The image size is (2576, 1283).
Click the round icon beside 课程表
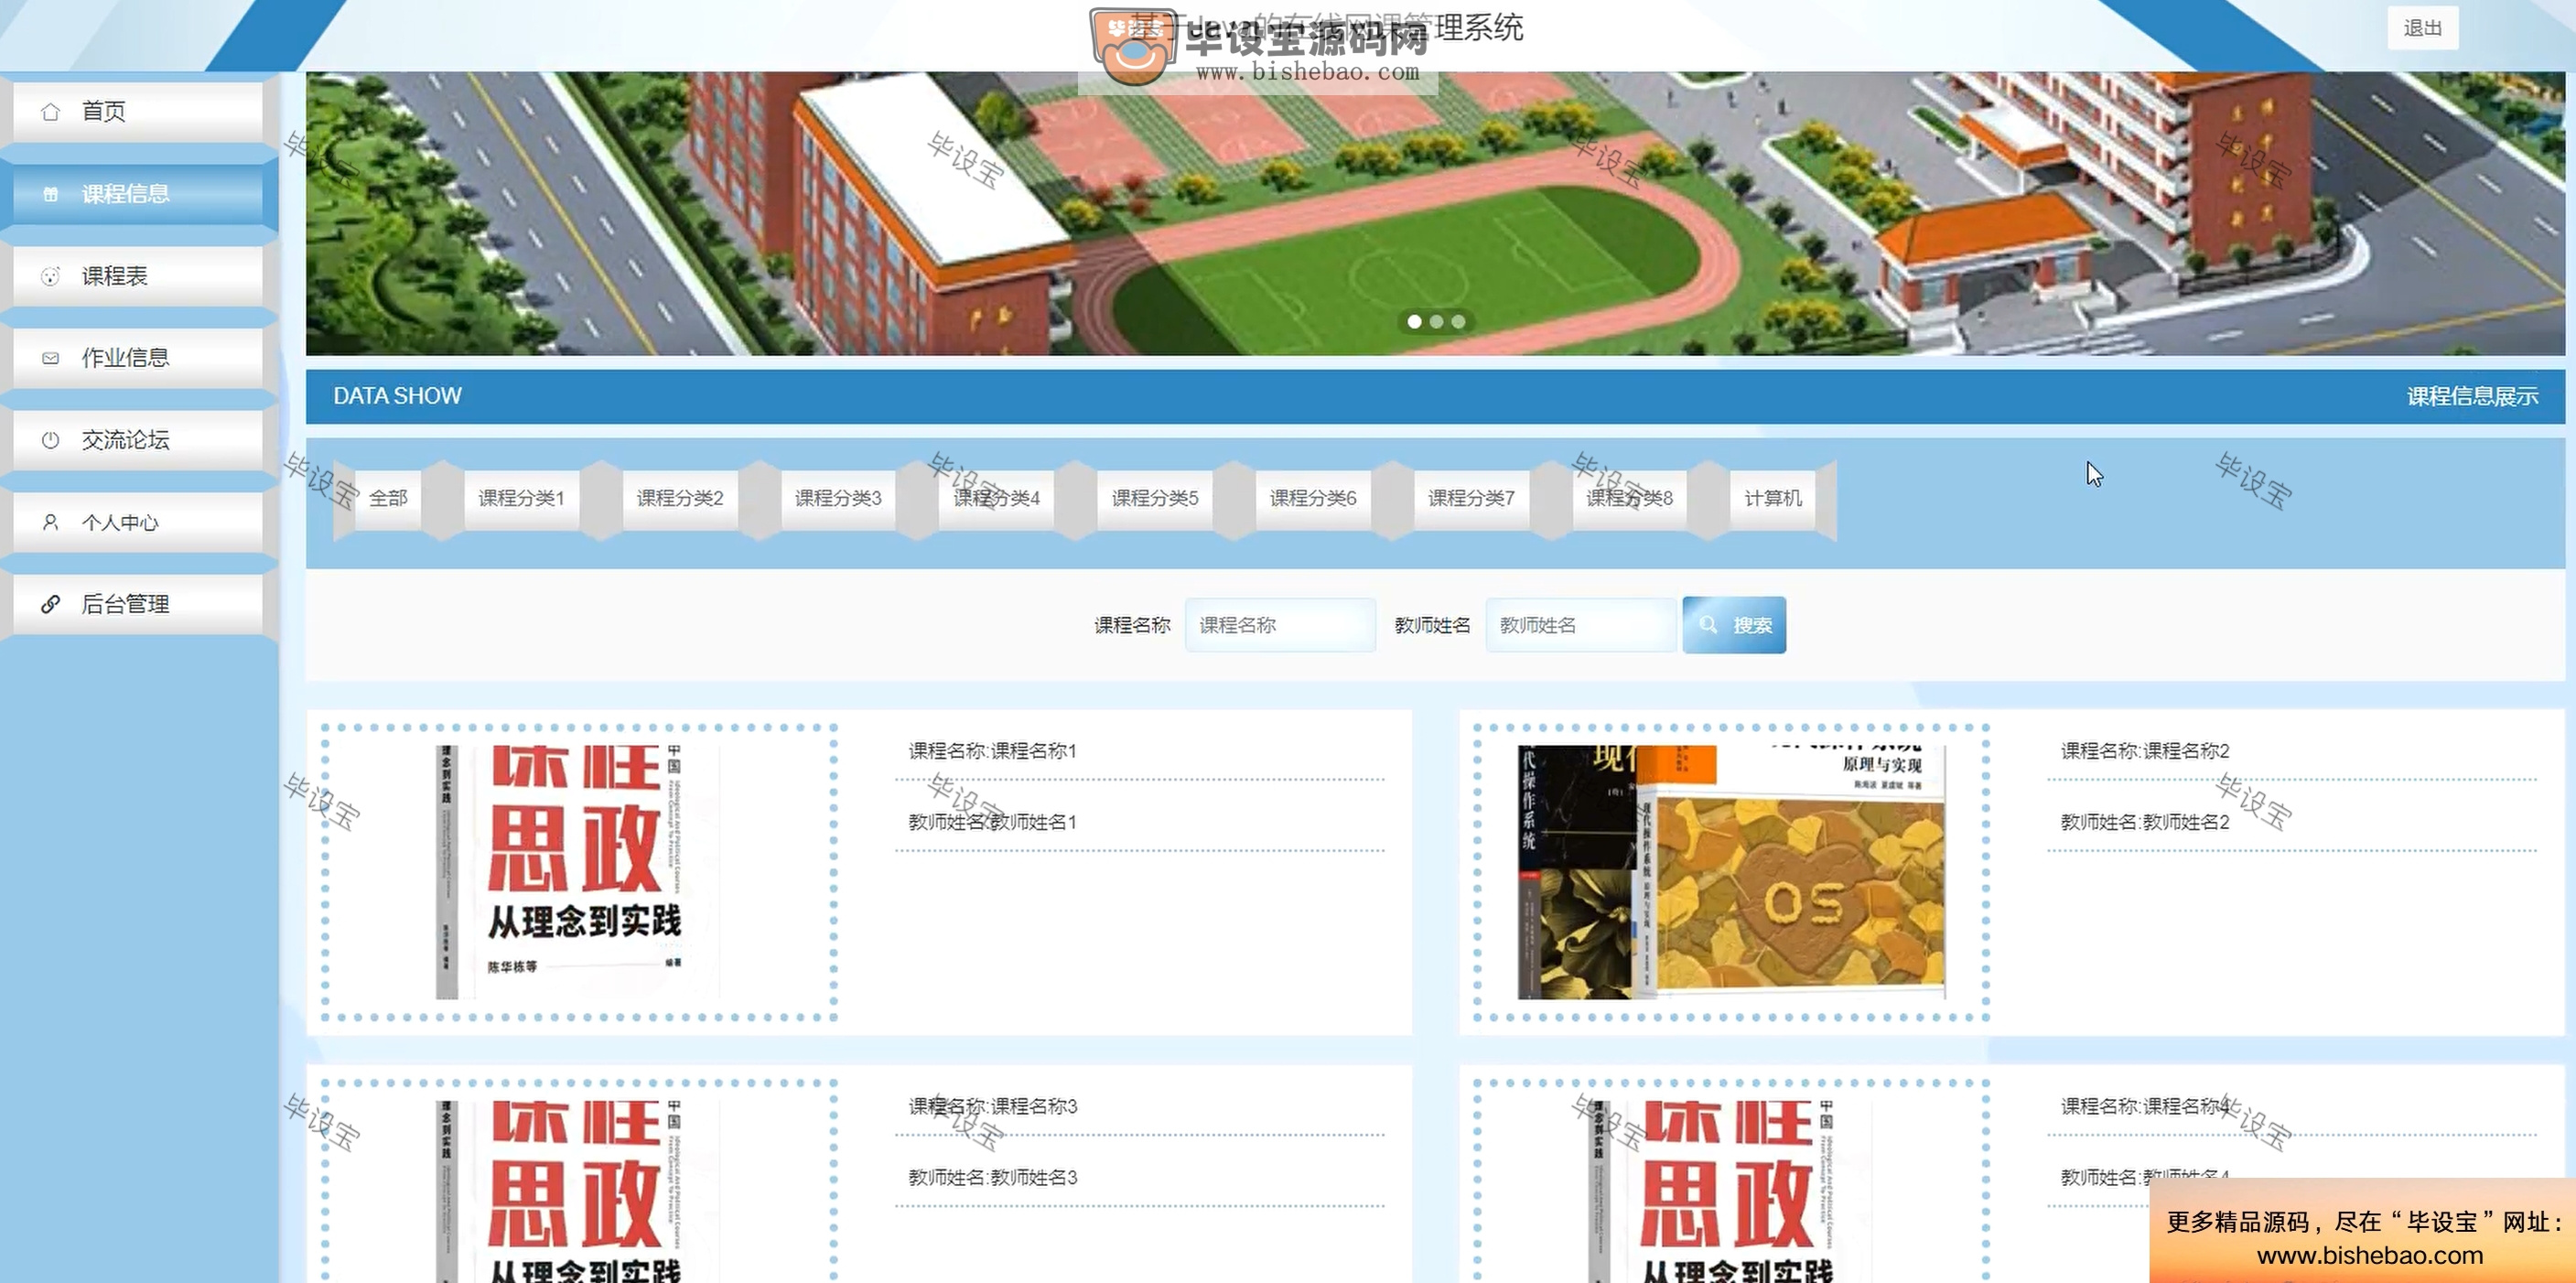(x=50, y=276)
